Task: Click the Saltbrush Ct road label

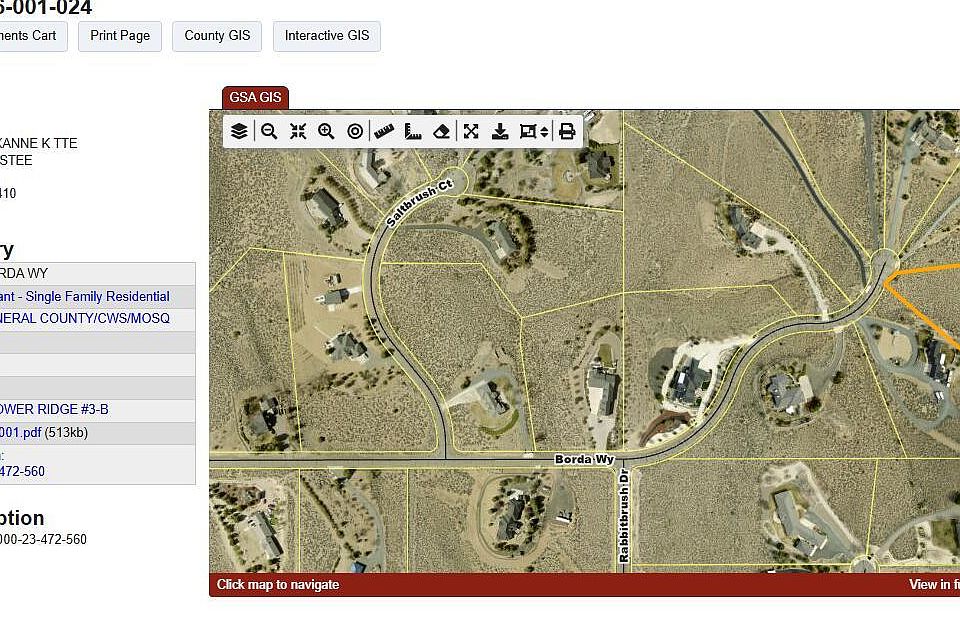Action: [420, 203]
